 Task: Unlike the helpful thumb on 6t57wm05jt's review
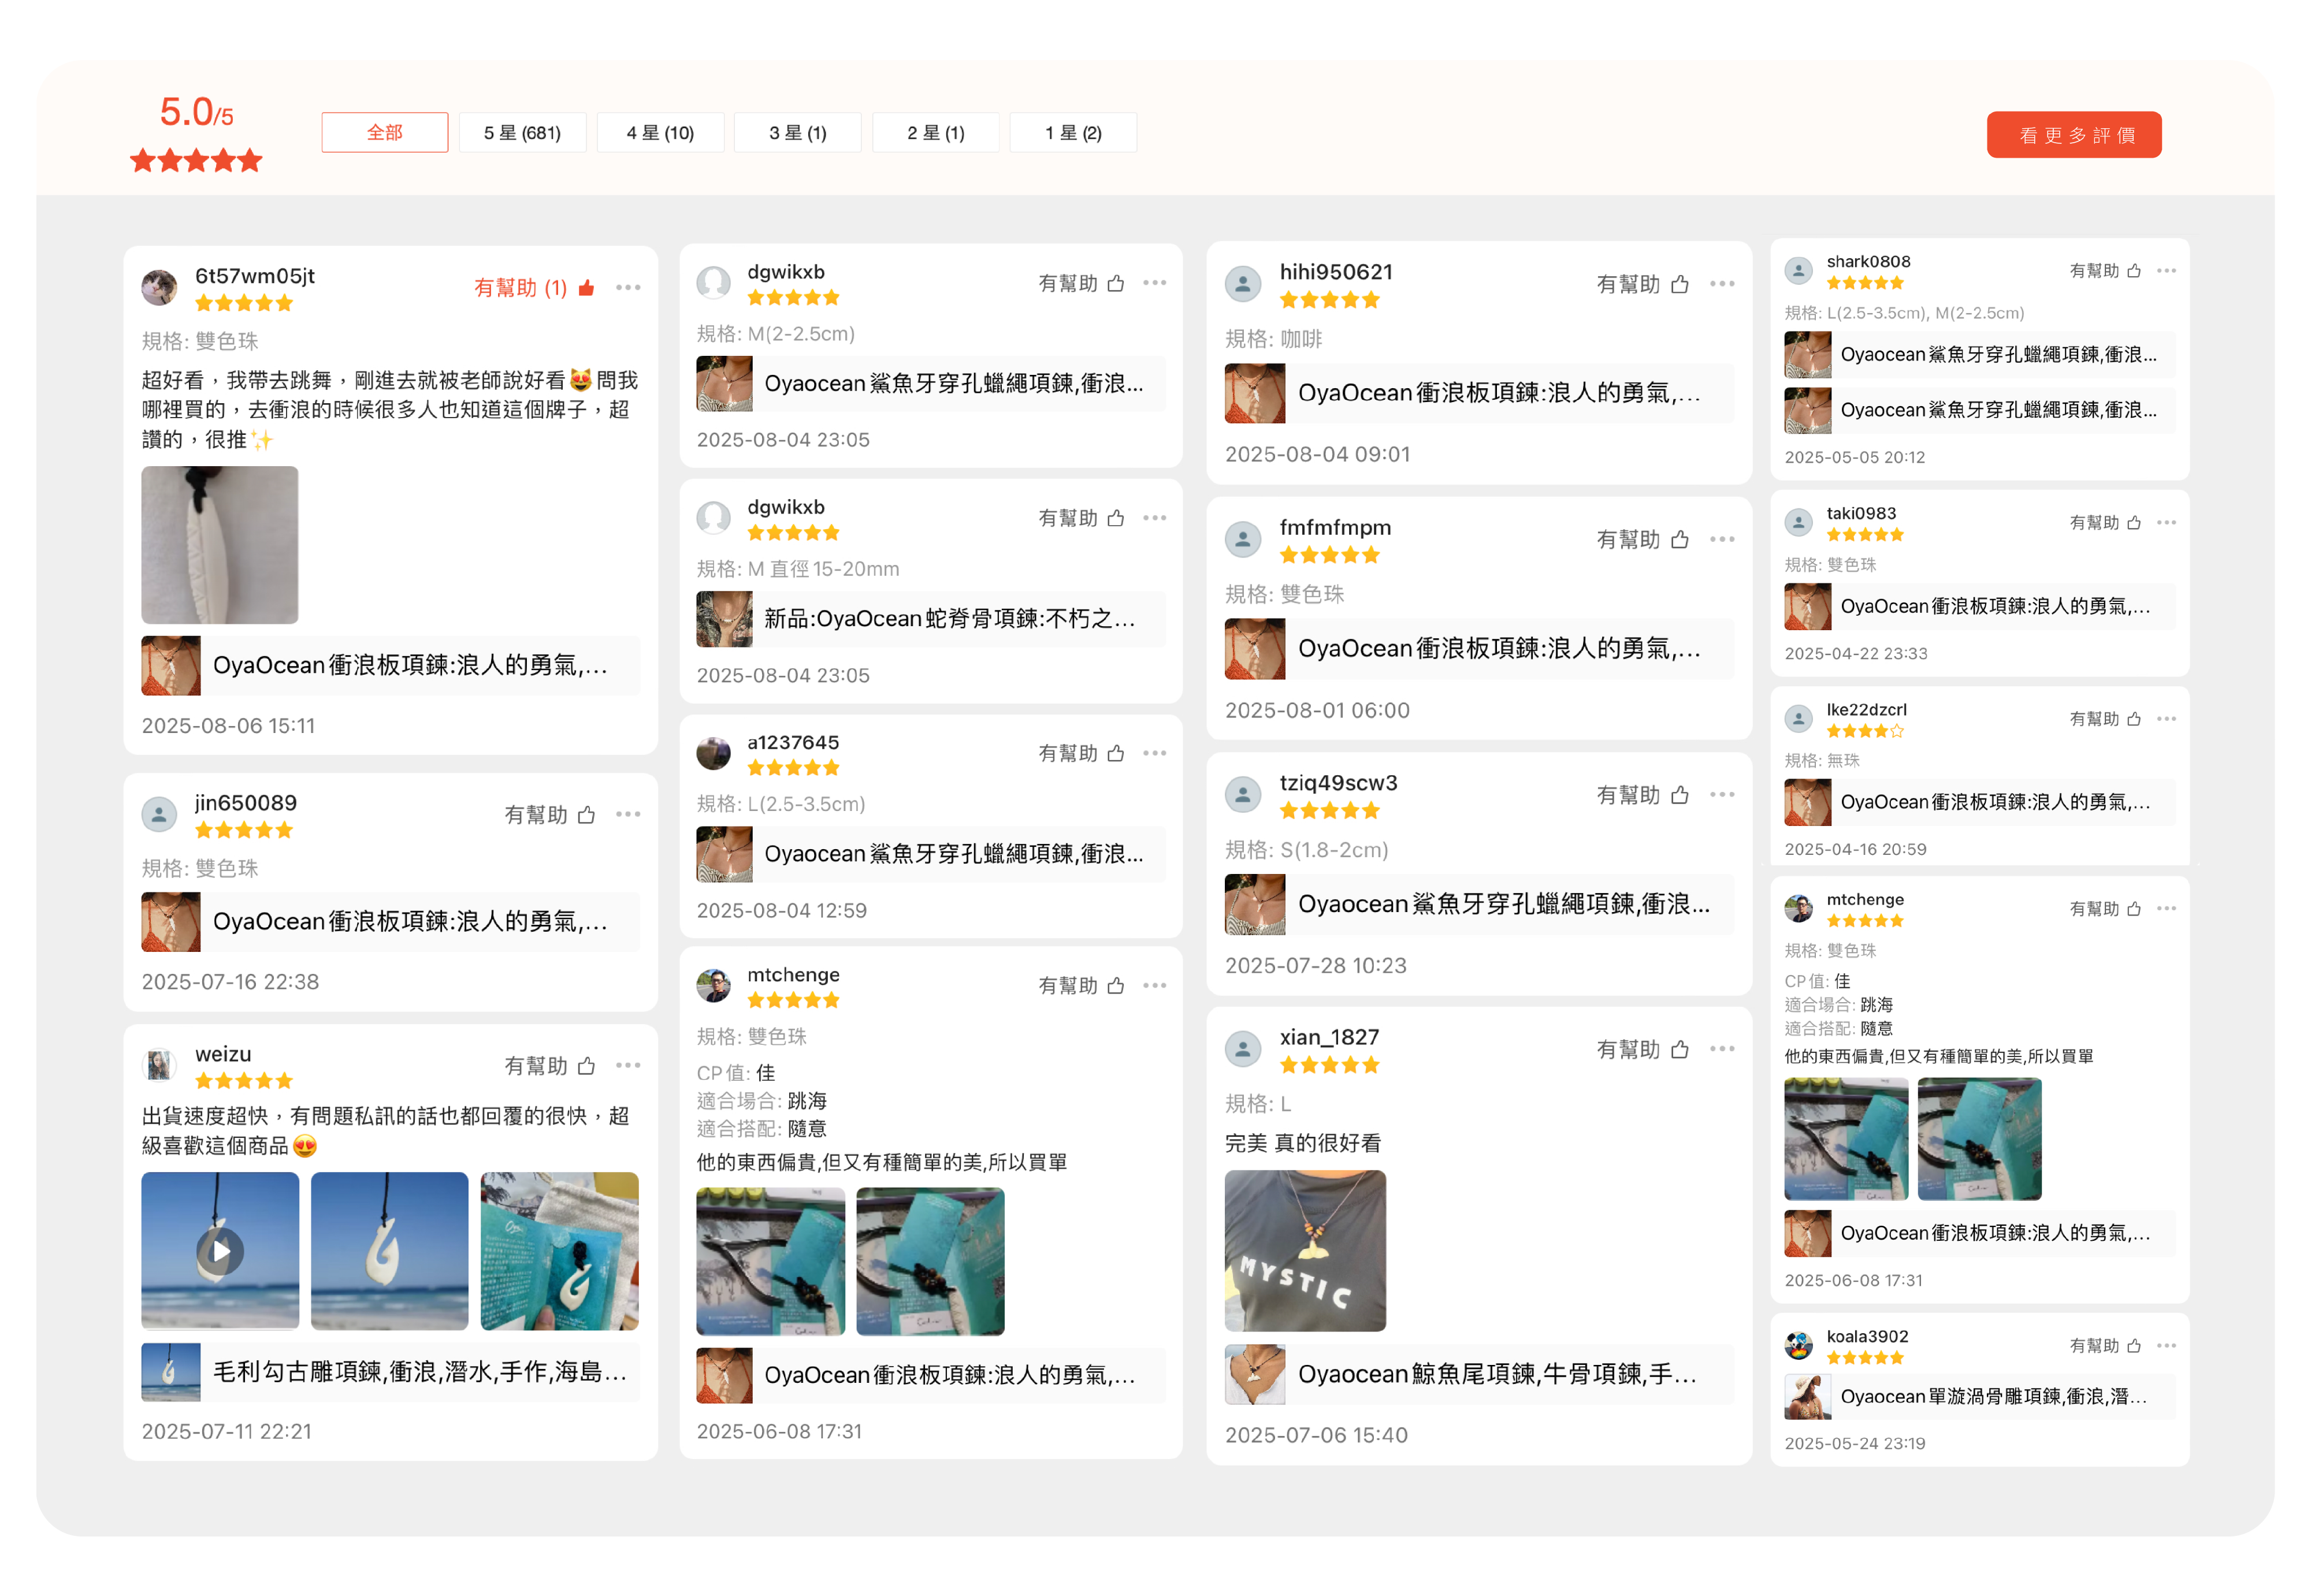(x=586, y=288)
